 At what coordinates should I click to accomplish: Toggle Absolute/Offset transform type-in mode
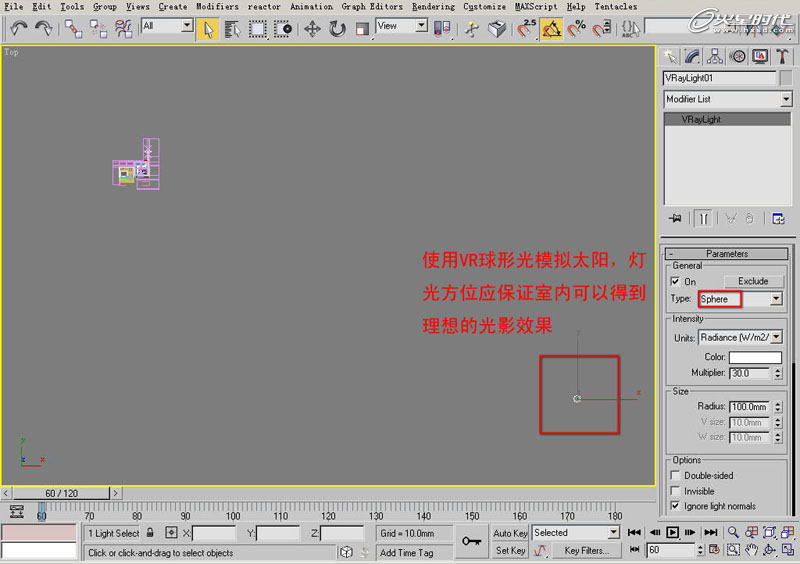pyautogui.click(x=171, y=532)
